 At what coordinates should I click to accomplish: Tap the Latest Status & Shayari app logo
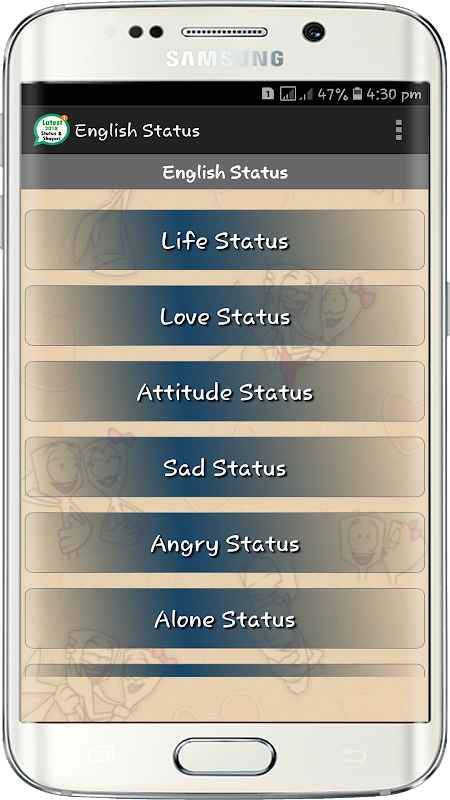point(51,130)
